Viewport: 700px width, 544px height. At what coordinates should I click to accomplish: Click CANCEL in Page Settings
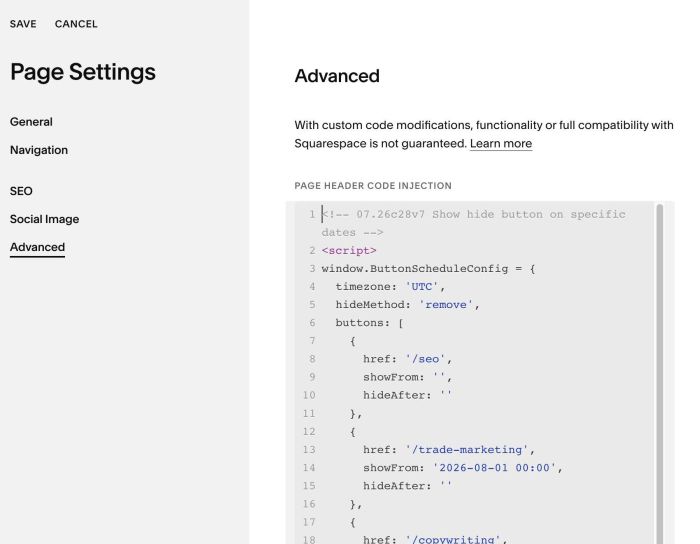(76, 24)
